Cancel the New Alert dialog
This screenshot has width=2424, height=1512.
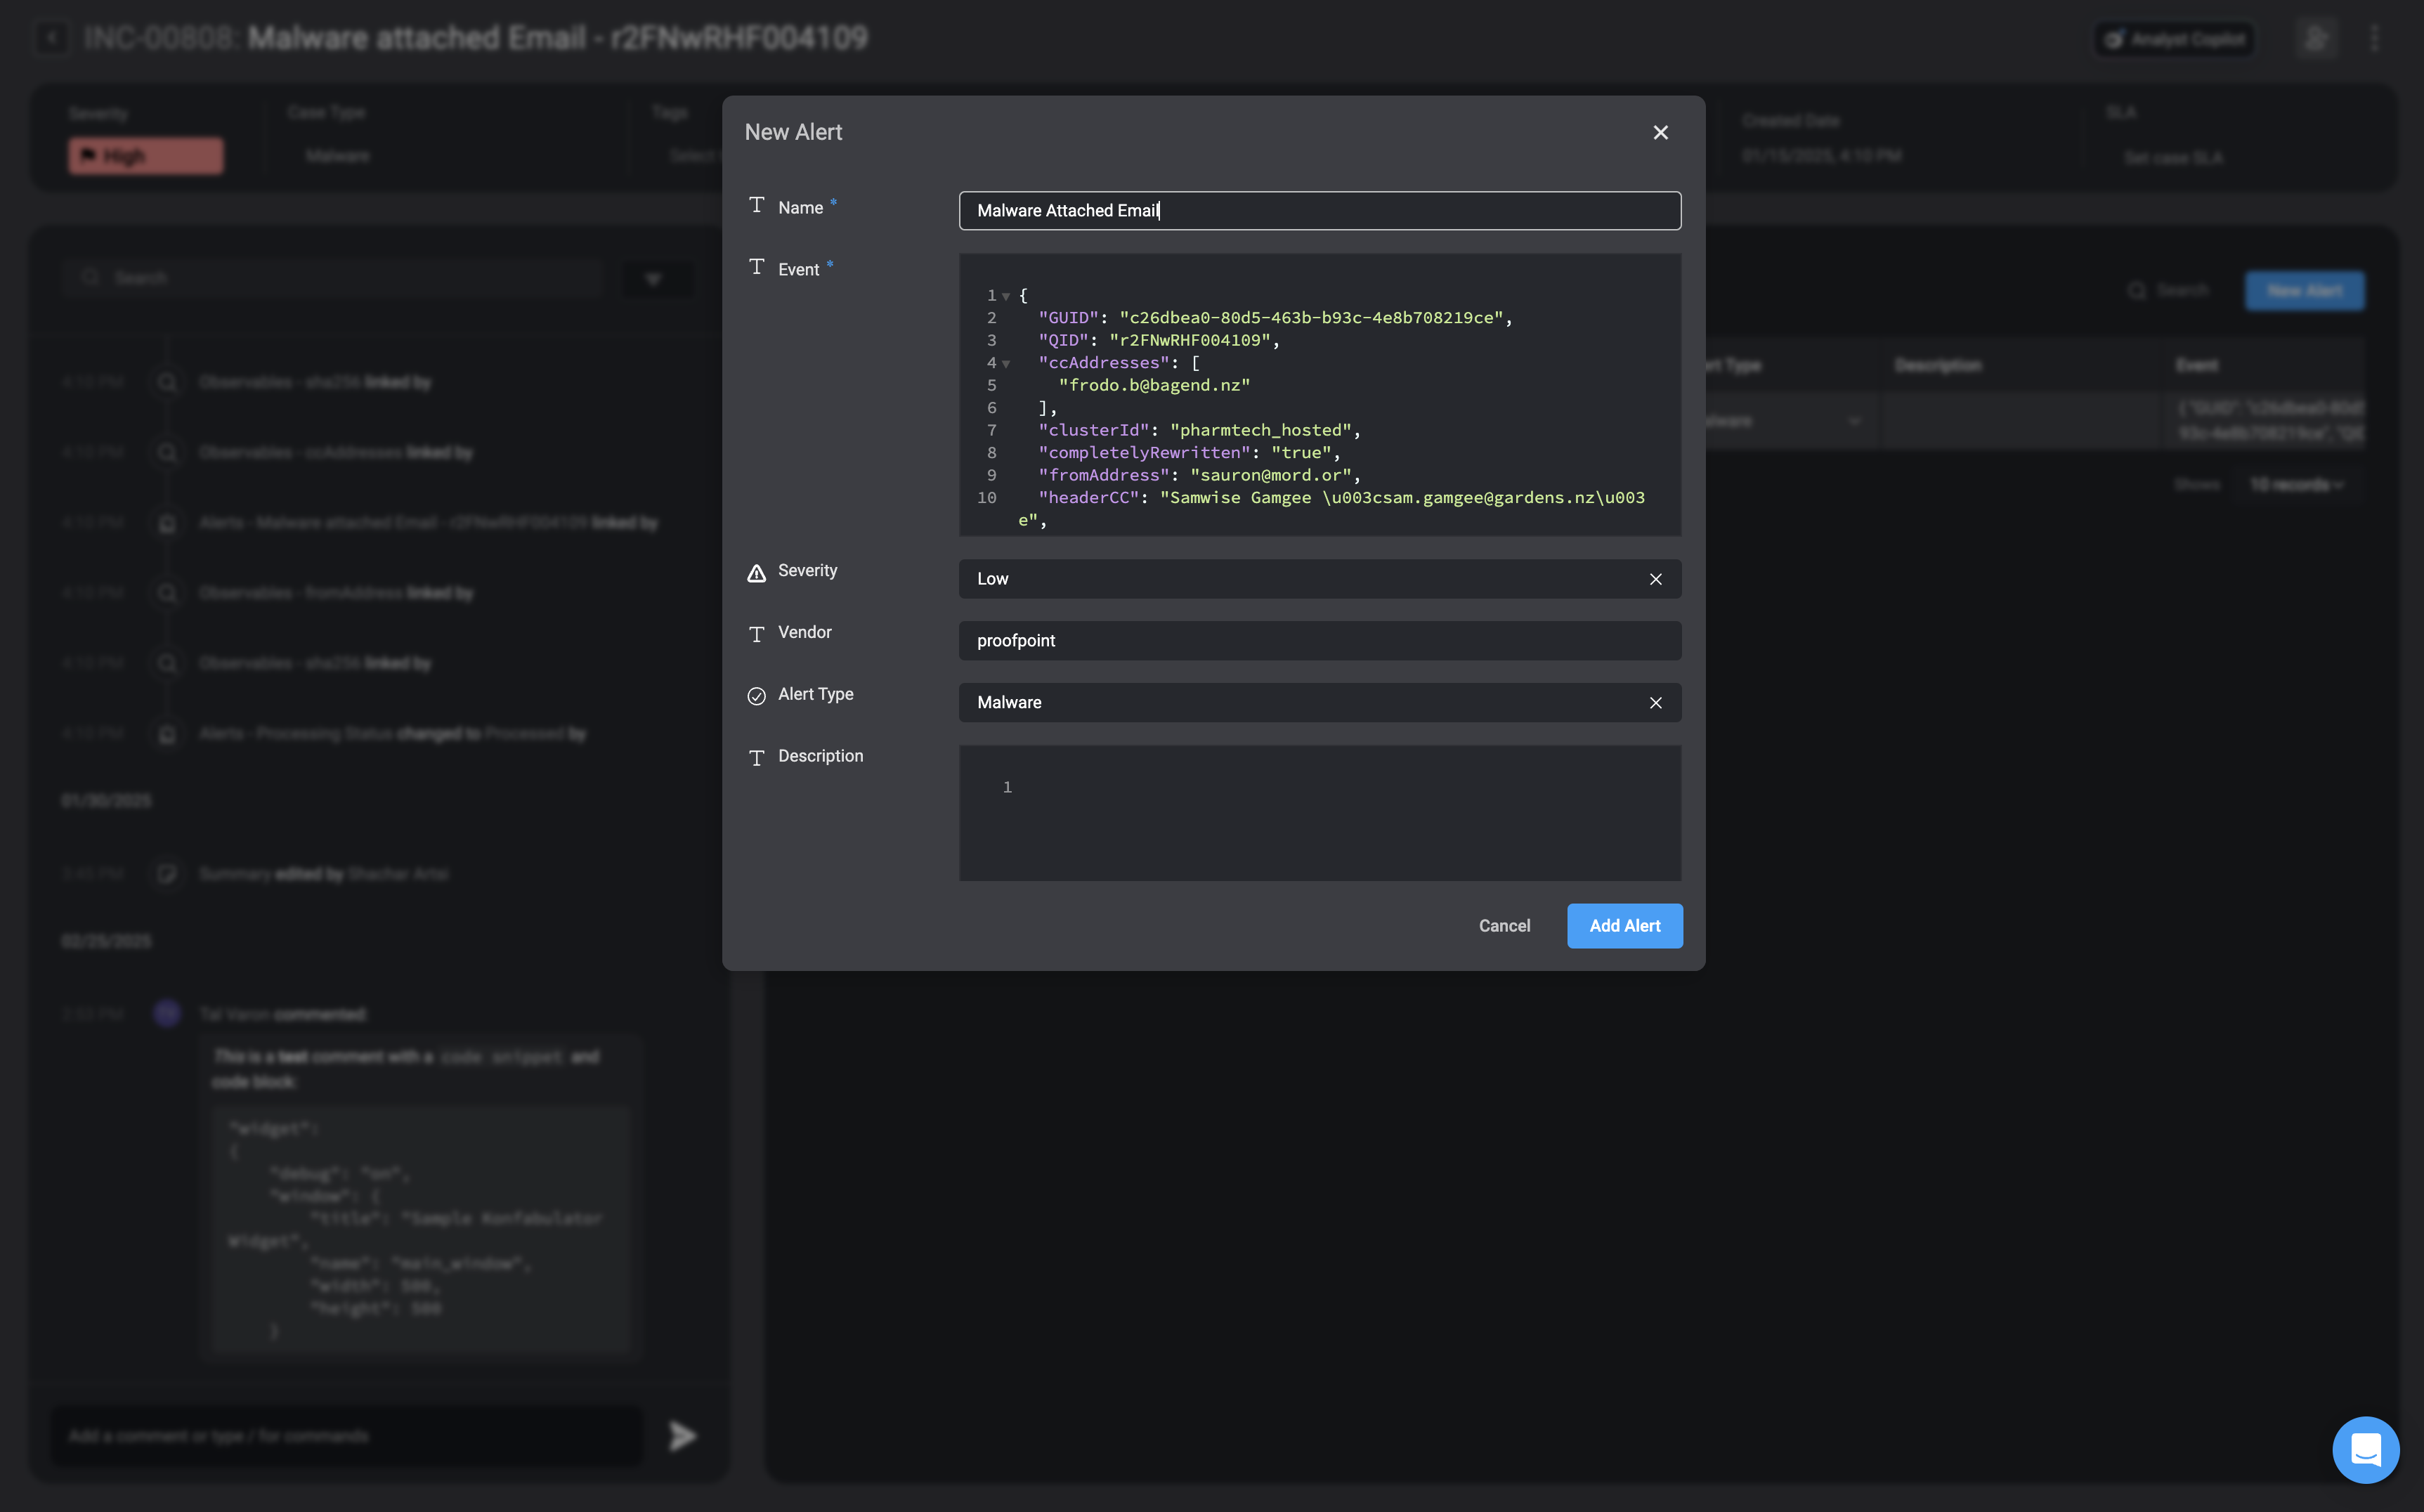[x=1504, y=926]
